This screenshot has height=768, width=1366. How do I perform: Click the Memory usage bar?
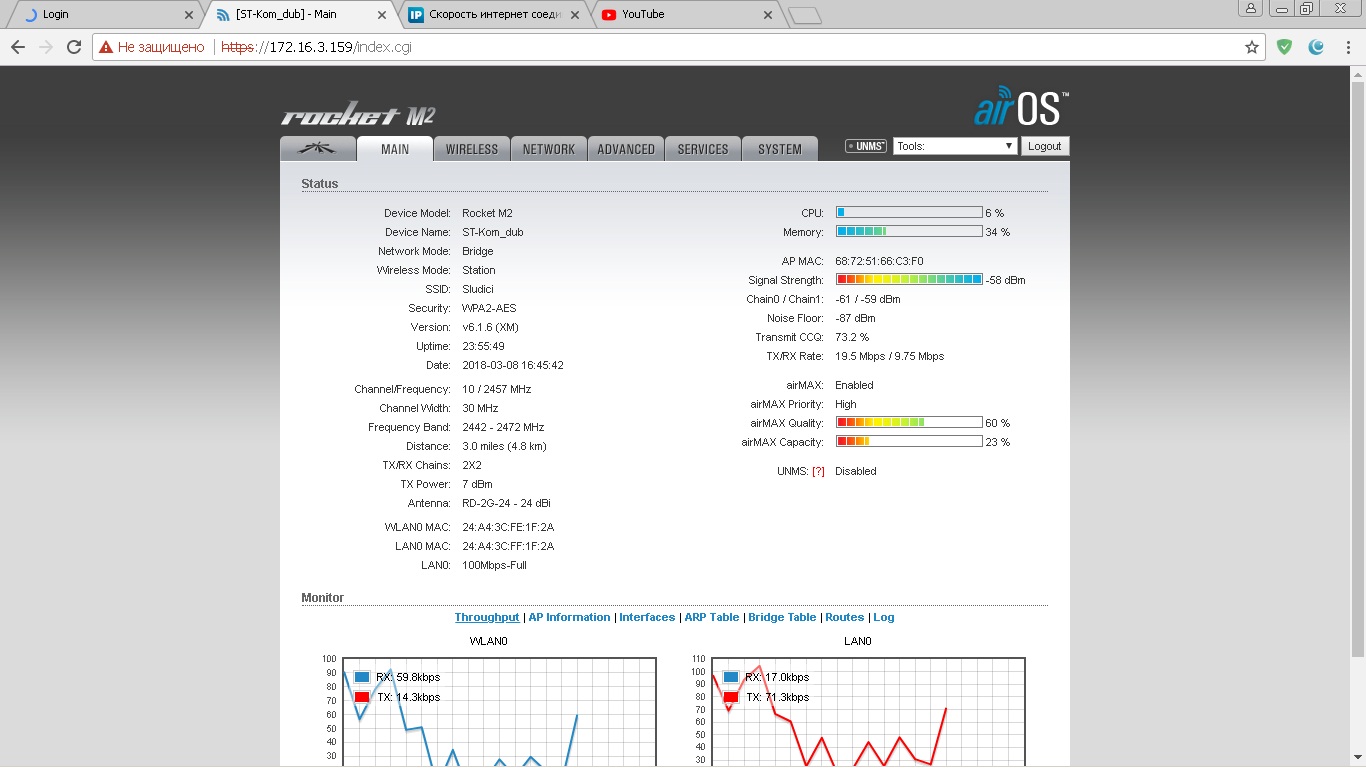(909, 232)
